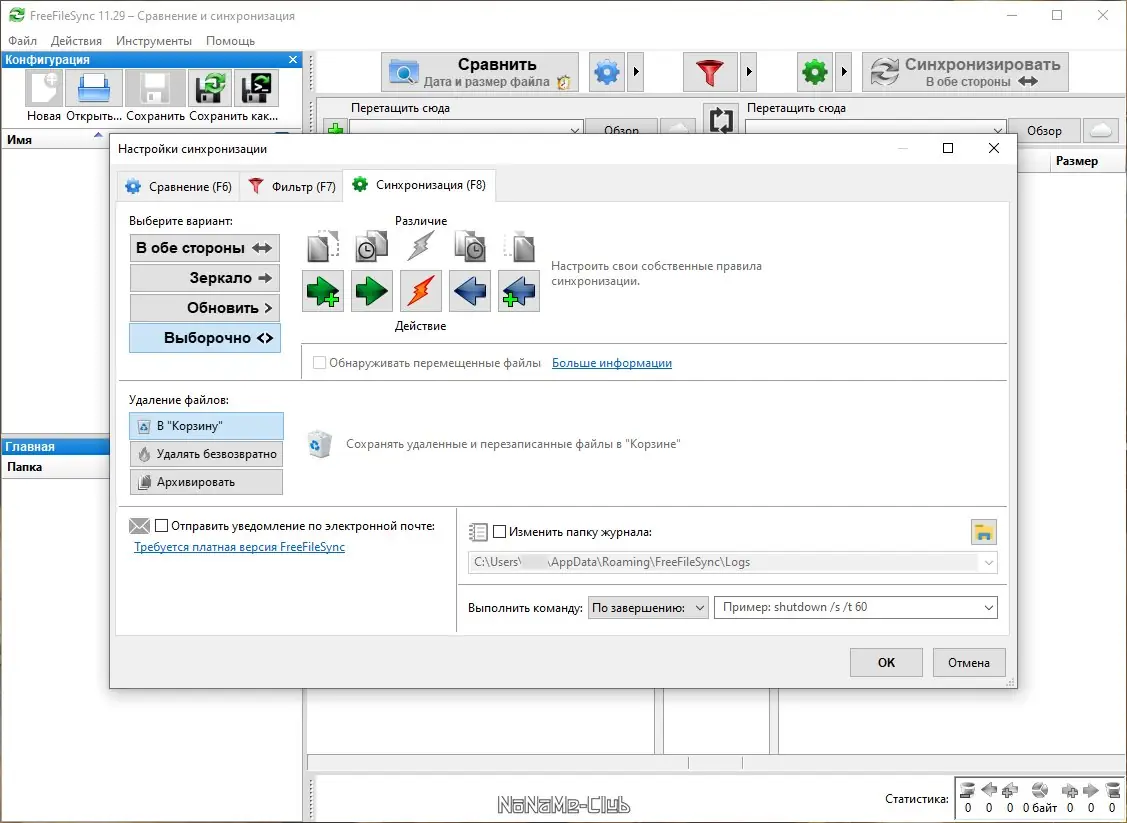Click the blue gear comparison settings icon
The image size is (1127, 823).
pos(607,72)
